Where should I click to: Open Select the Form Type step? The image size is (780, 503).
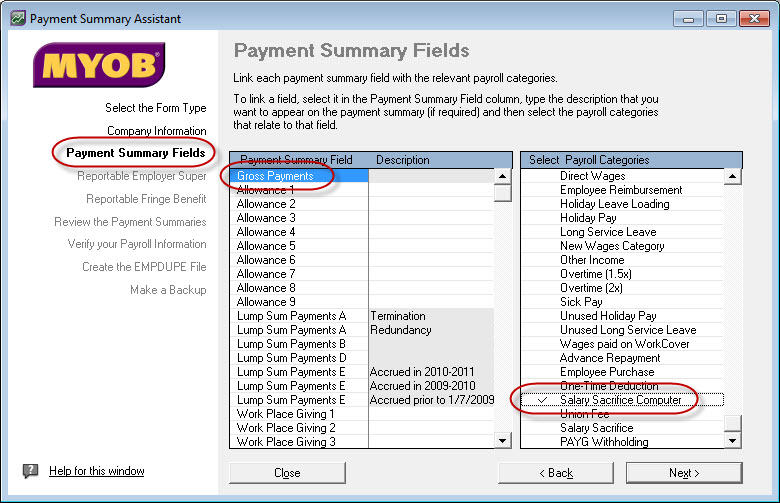click(155, 108)
